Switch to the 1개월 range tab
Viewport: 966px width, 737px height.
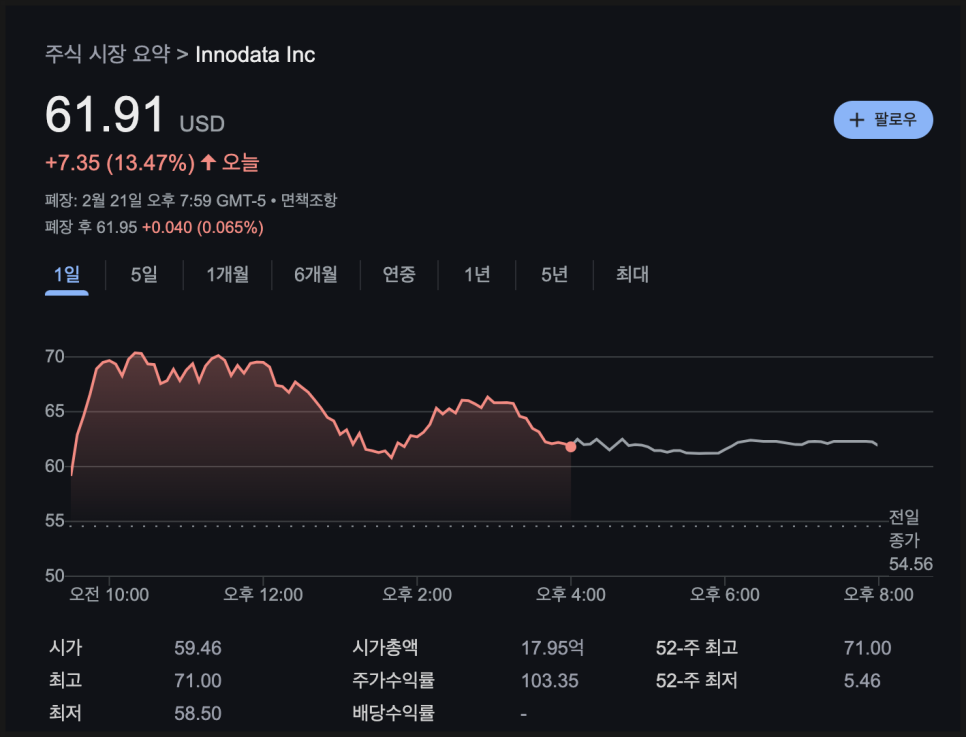coord(227,274)
